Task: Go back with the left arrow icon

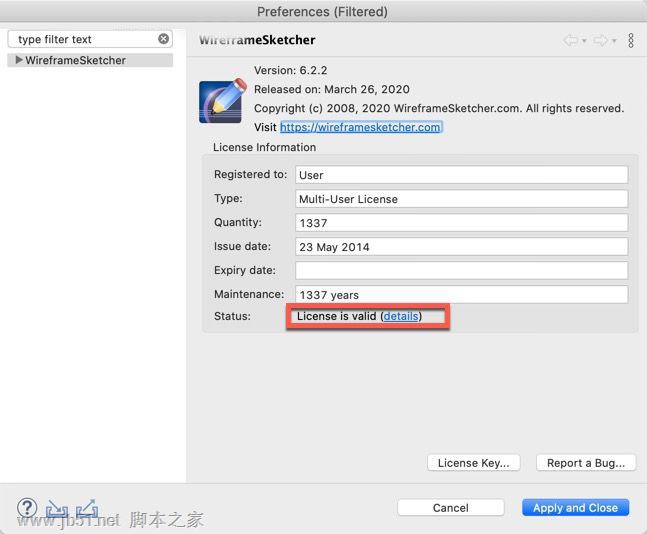Action: [x=571, y=40]
